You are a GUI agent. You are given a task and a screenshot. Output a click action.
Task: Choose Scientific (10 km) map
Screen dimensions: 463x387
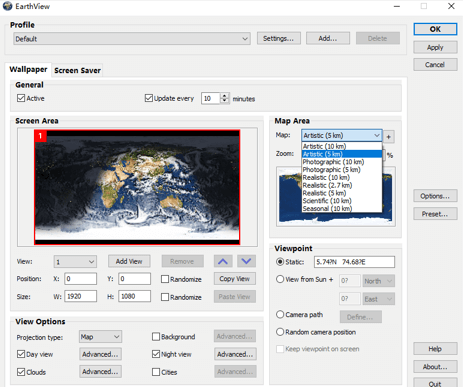tap(342, 201)
